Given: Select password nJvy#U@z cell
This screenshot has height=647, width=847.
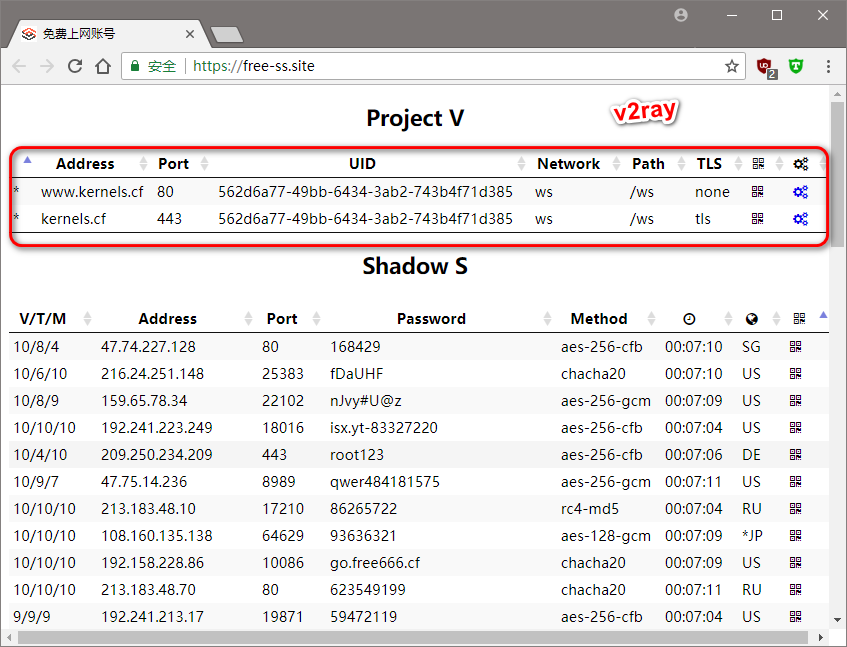Looking at the screenshot, I should [x=366, y=401].
